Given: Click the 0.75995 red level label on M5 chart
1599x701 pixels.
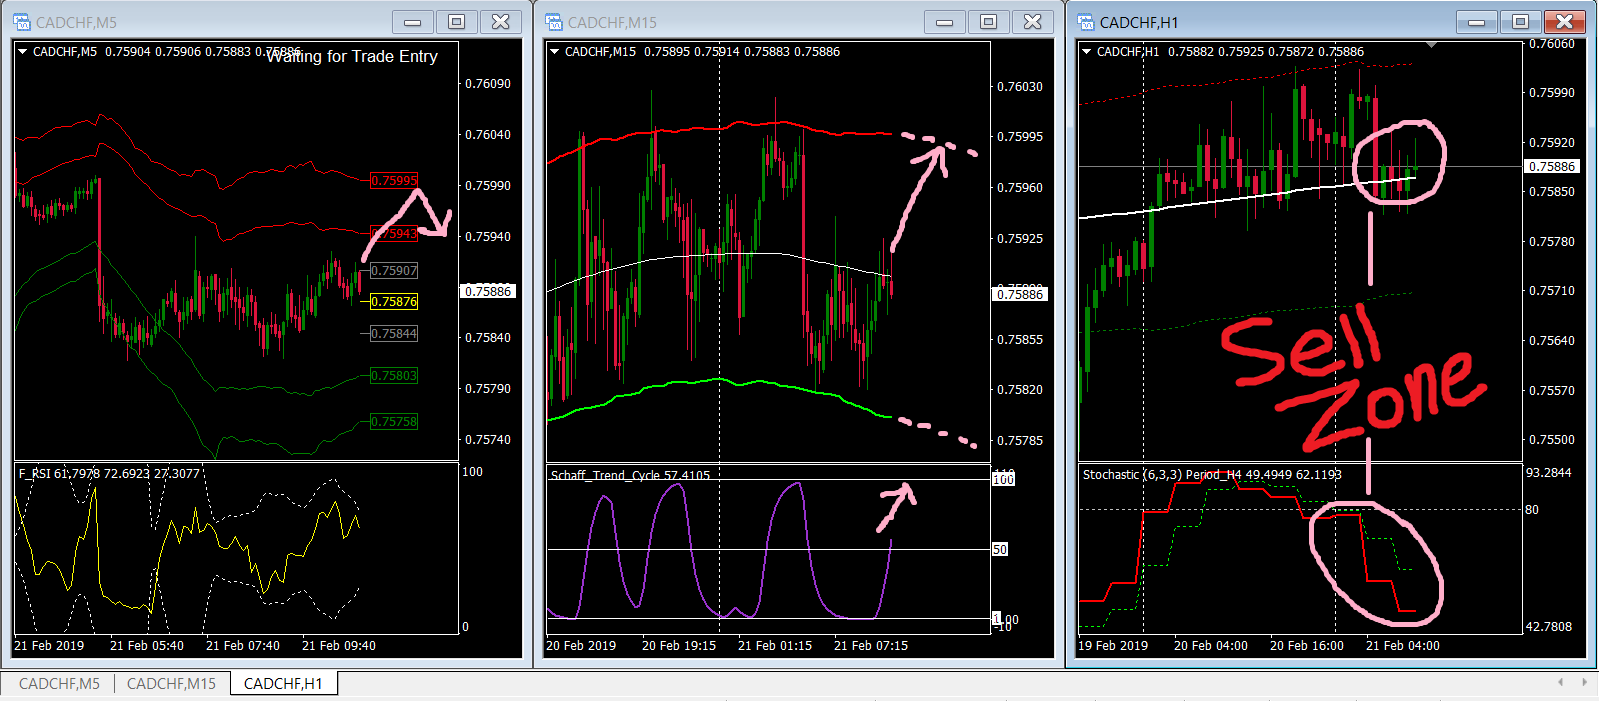Looking at the screenshot, I should pos(394,181).
